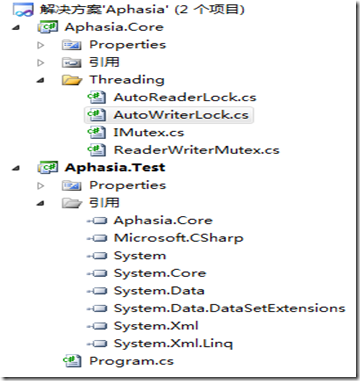Collapse the Aphasia.Test project node
This screenshot has width=360, height=381.
(15, 168)
